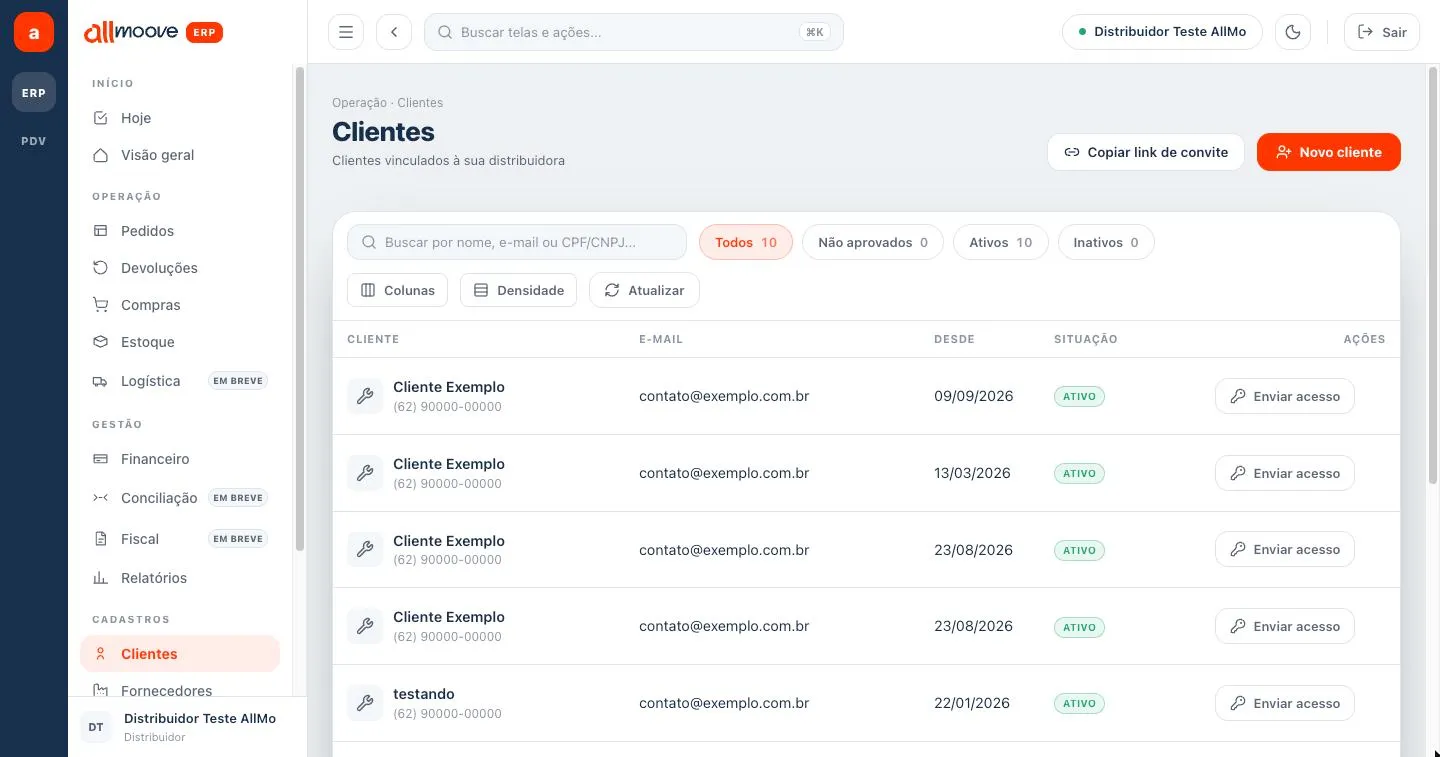Click the wrench icon beside the testando client
The image size is (1440, 757).
365,703
